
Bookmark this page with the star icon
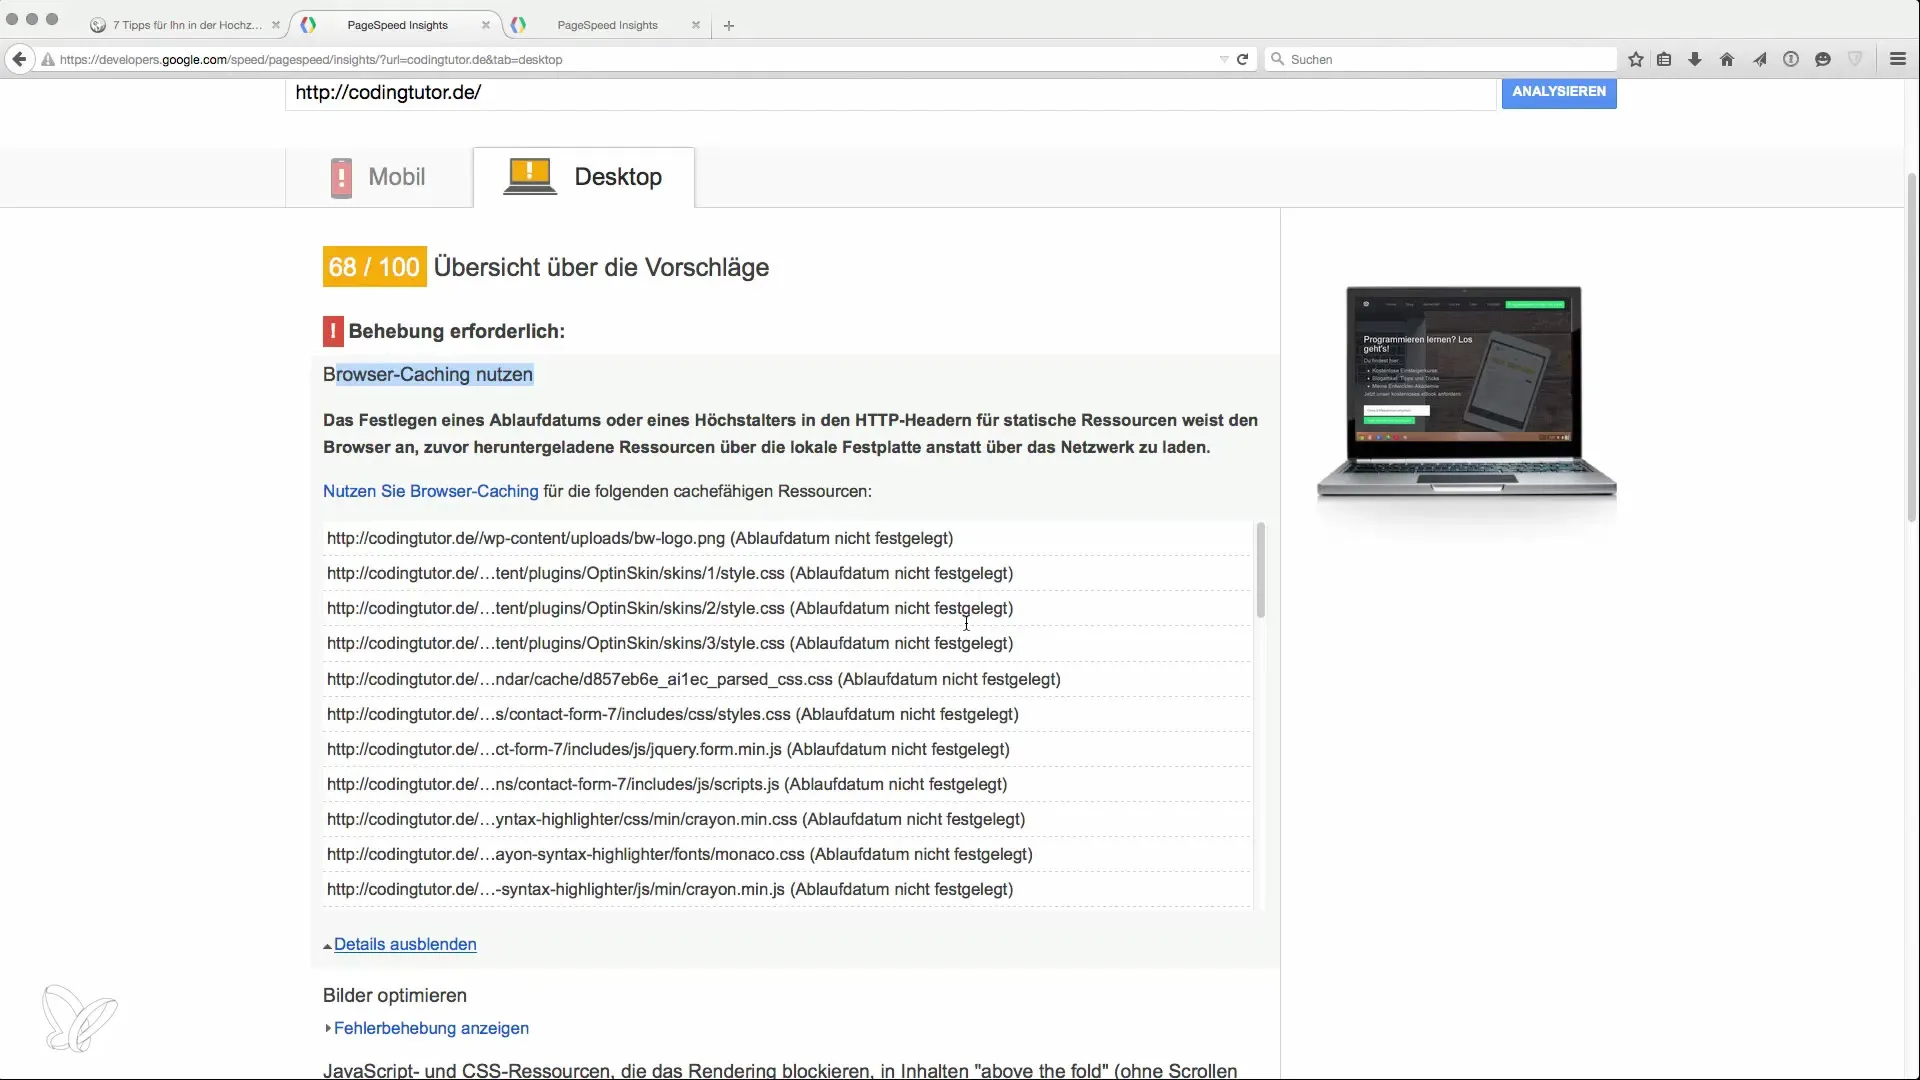(x=1636, y=59)
